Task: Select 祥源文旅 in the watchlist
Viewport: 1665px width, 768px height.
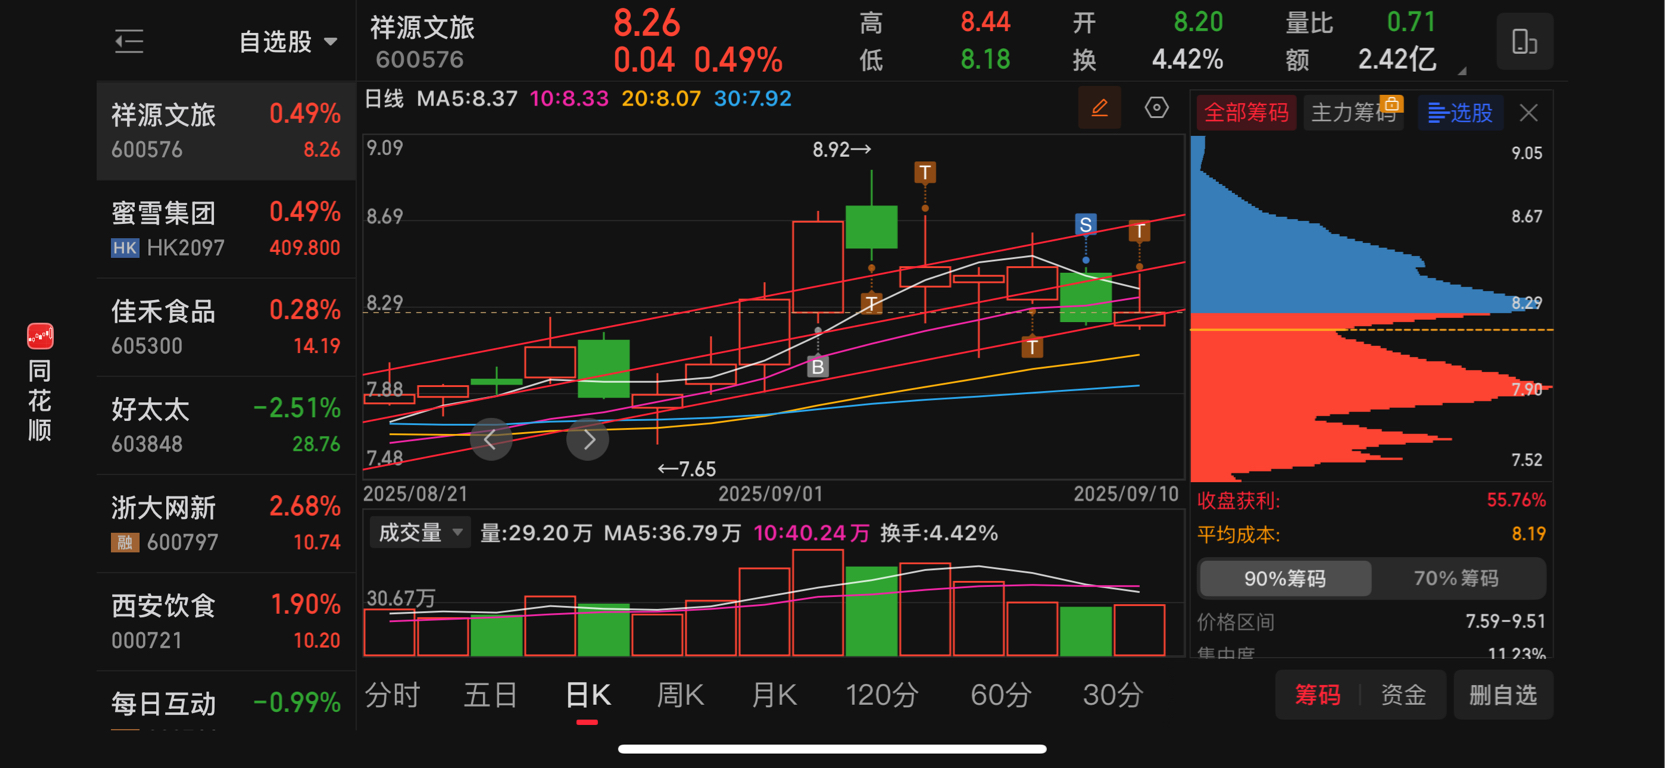Action: 226,131
